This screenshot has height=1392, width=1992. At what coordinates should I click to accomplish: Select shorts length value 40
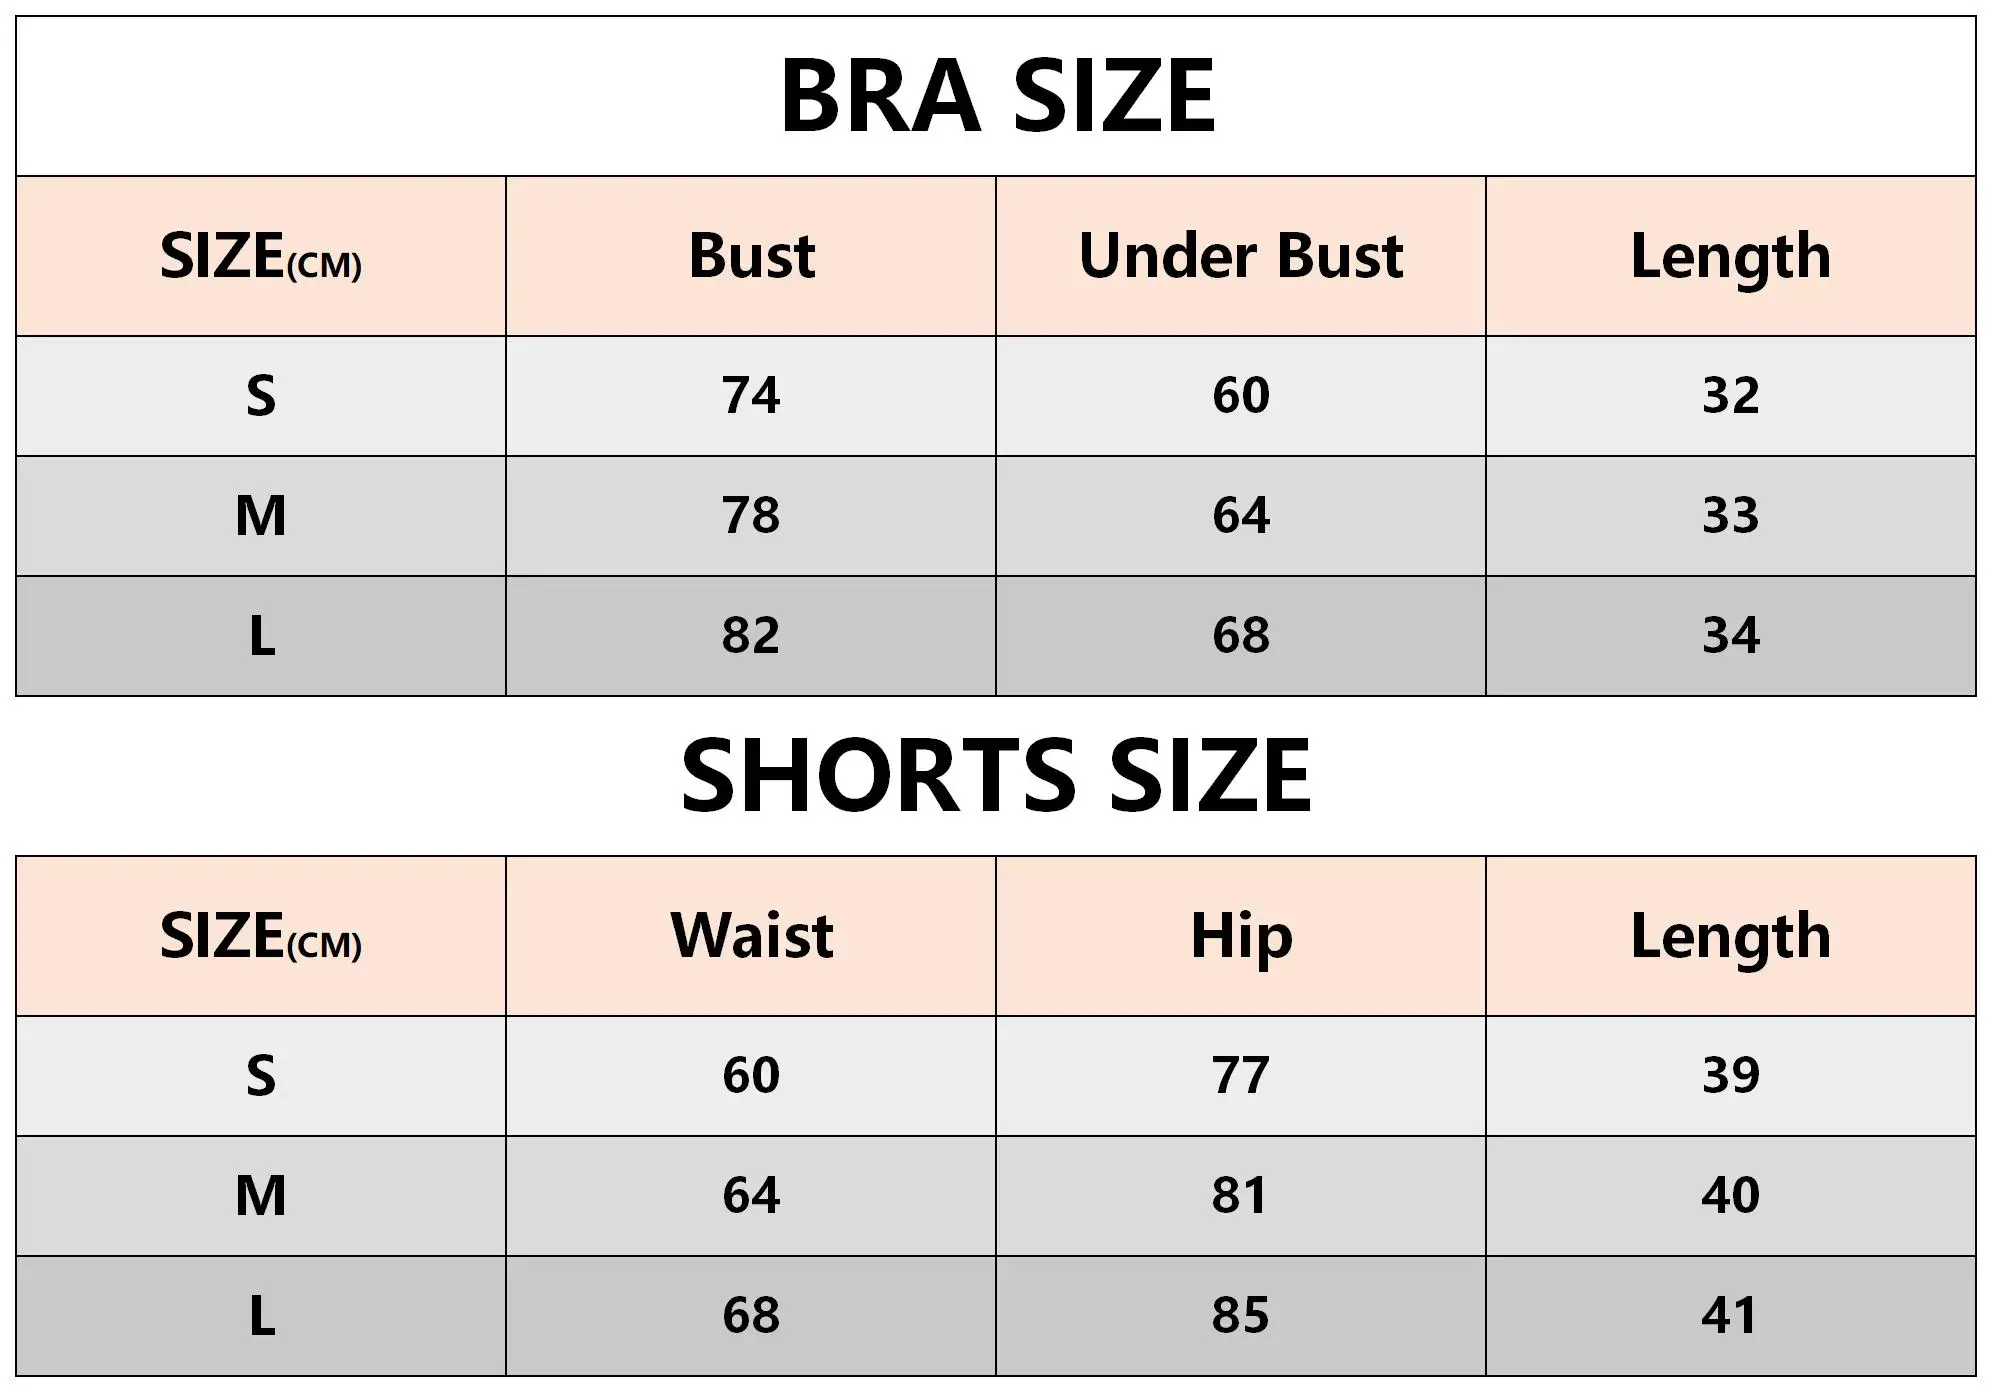pos(1731,1196)
